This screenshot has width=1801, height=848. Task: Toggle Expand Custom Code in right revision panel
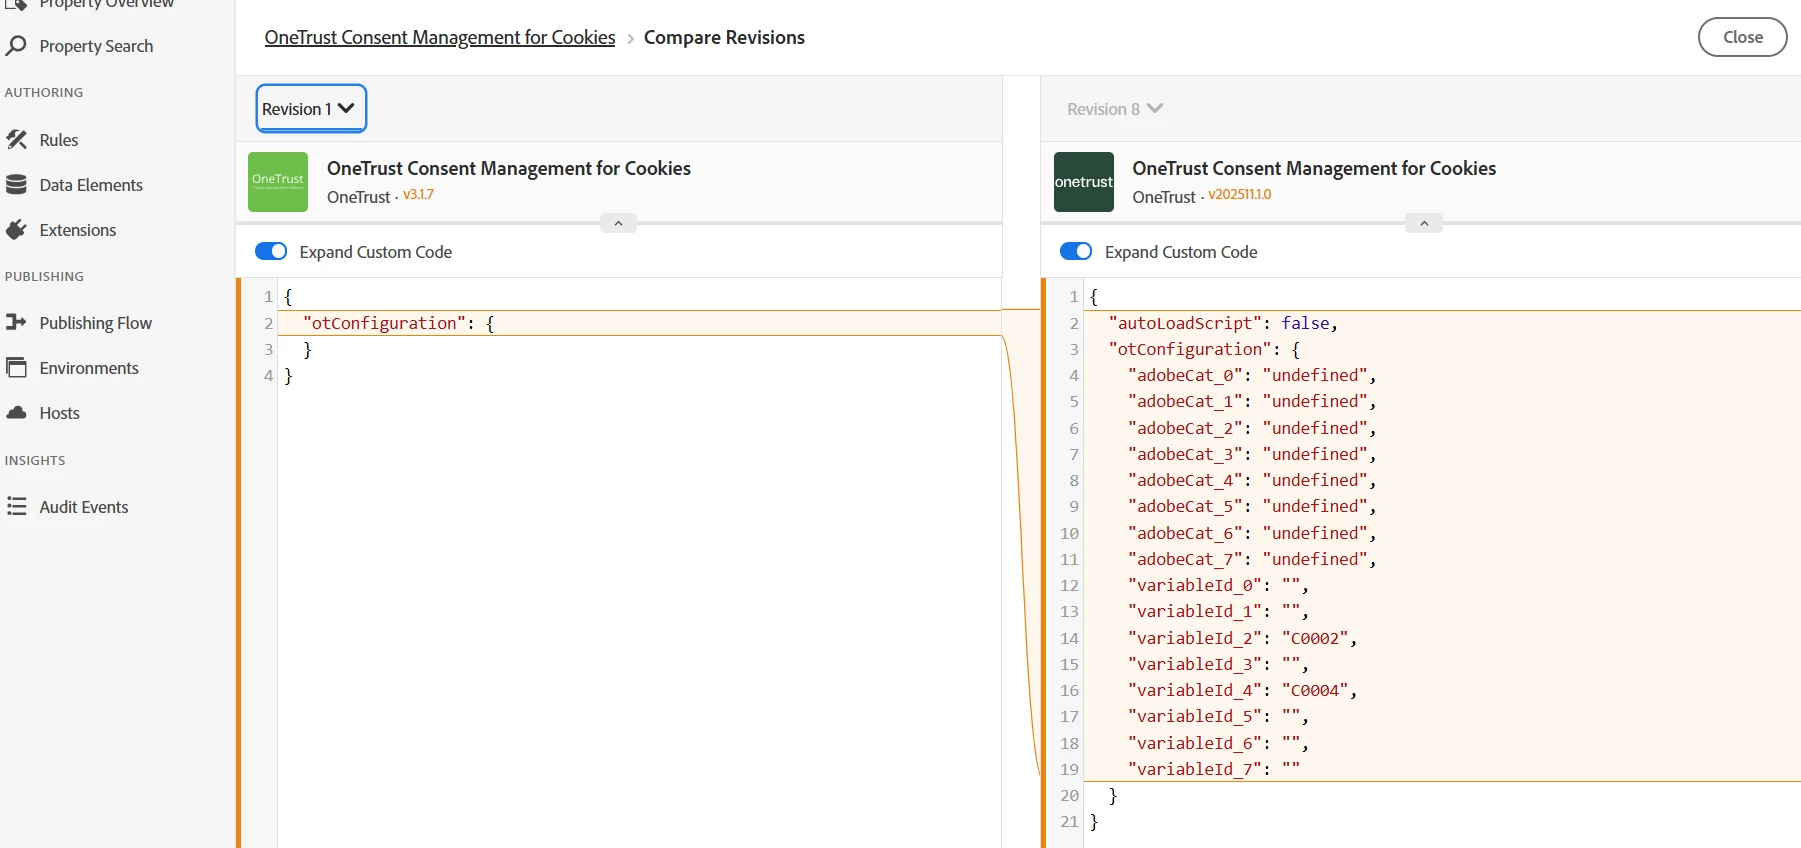click(1076, 252)
